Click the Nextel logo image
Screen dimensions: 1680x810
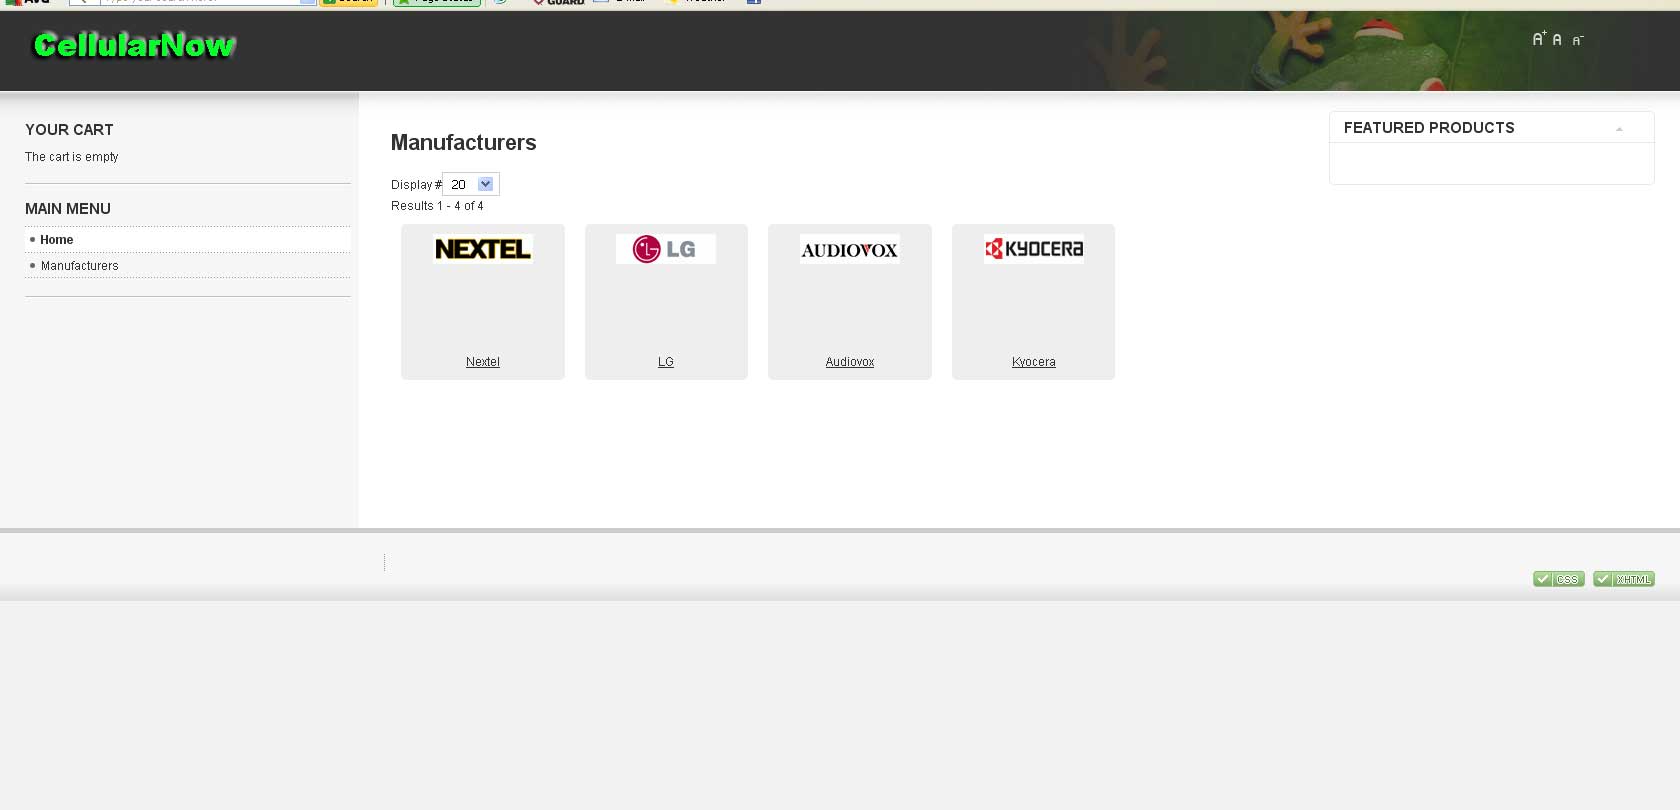point(483,249)
